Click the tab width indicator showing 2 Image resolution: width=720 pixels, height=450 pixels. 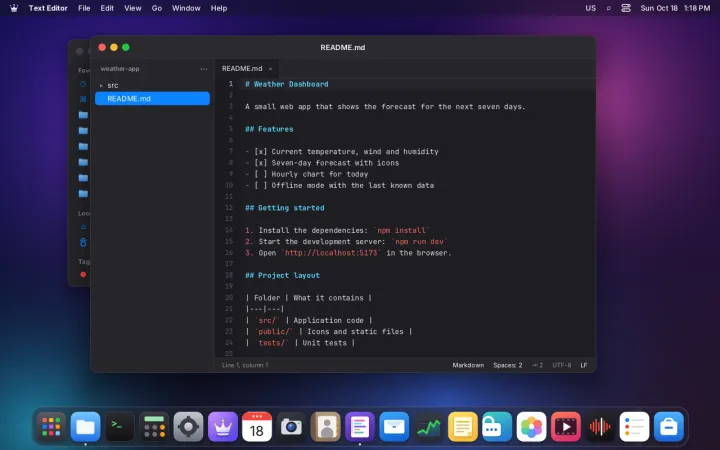(x=537, y=365)
